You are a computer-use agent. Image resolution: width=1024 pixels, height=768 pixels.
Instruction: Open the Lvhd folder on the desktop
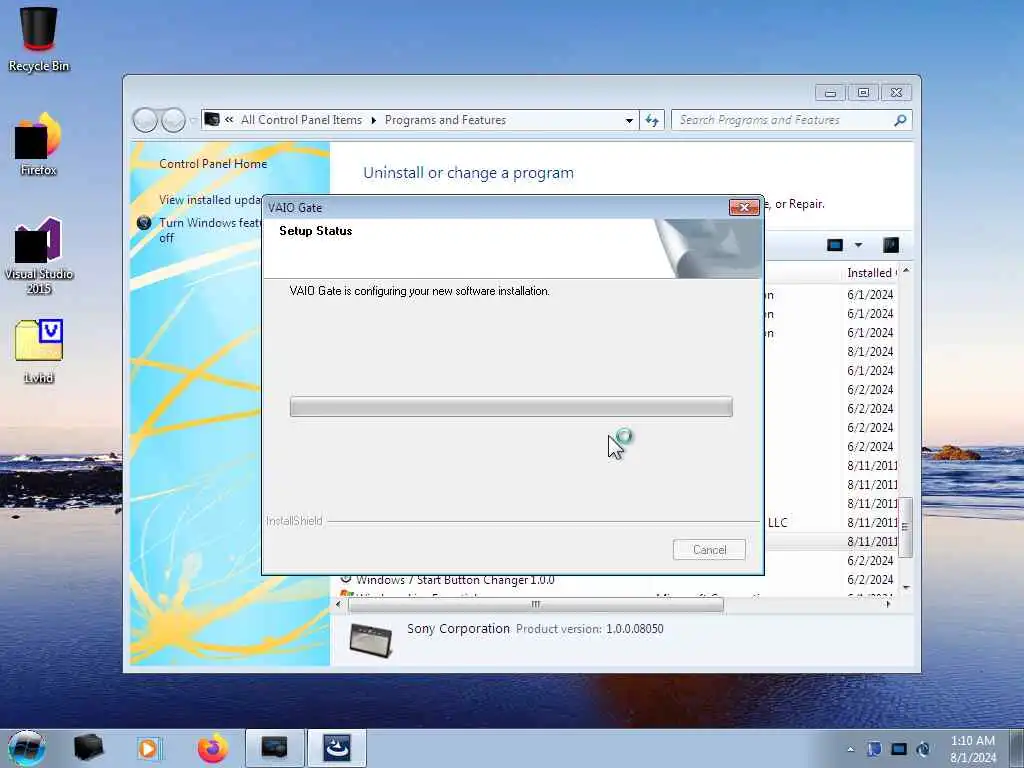pos(39,351)
